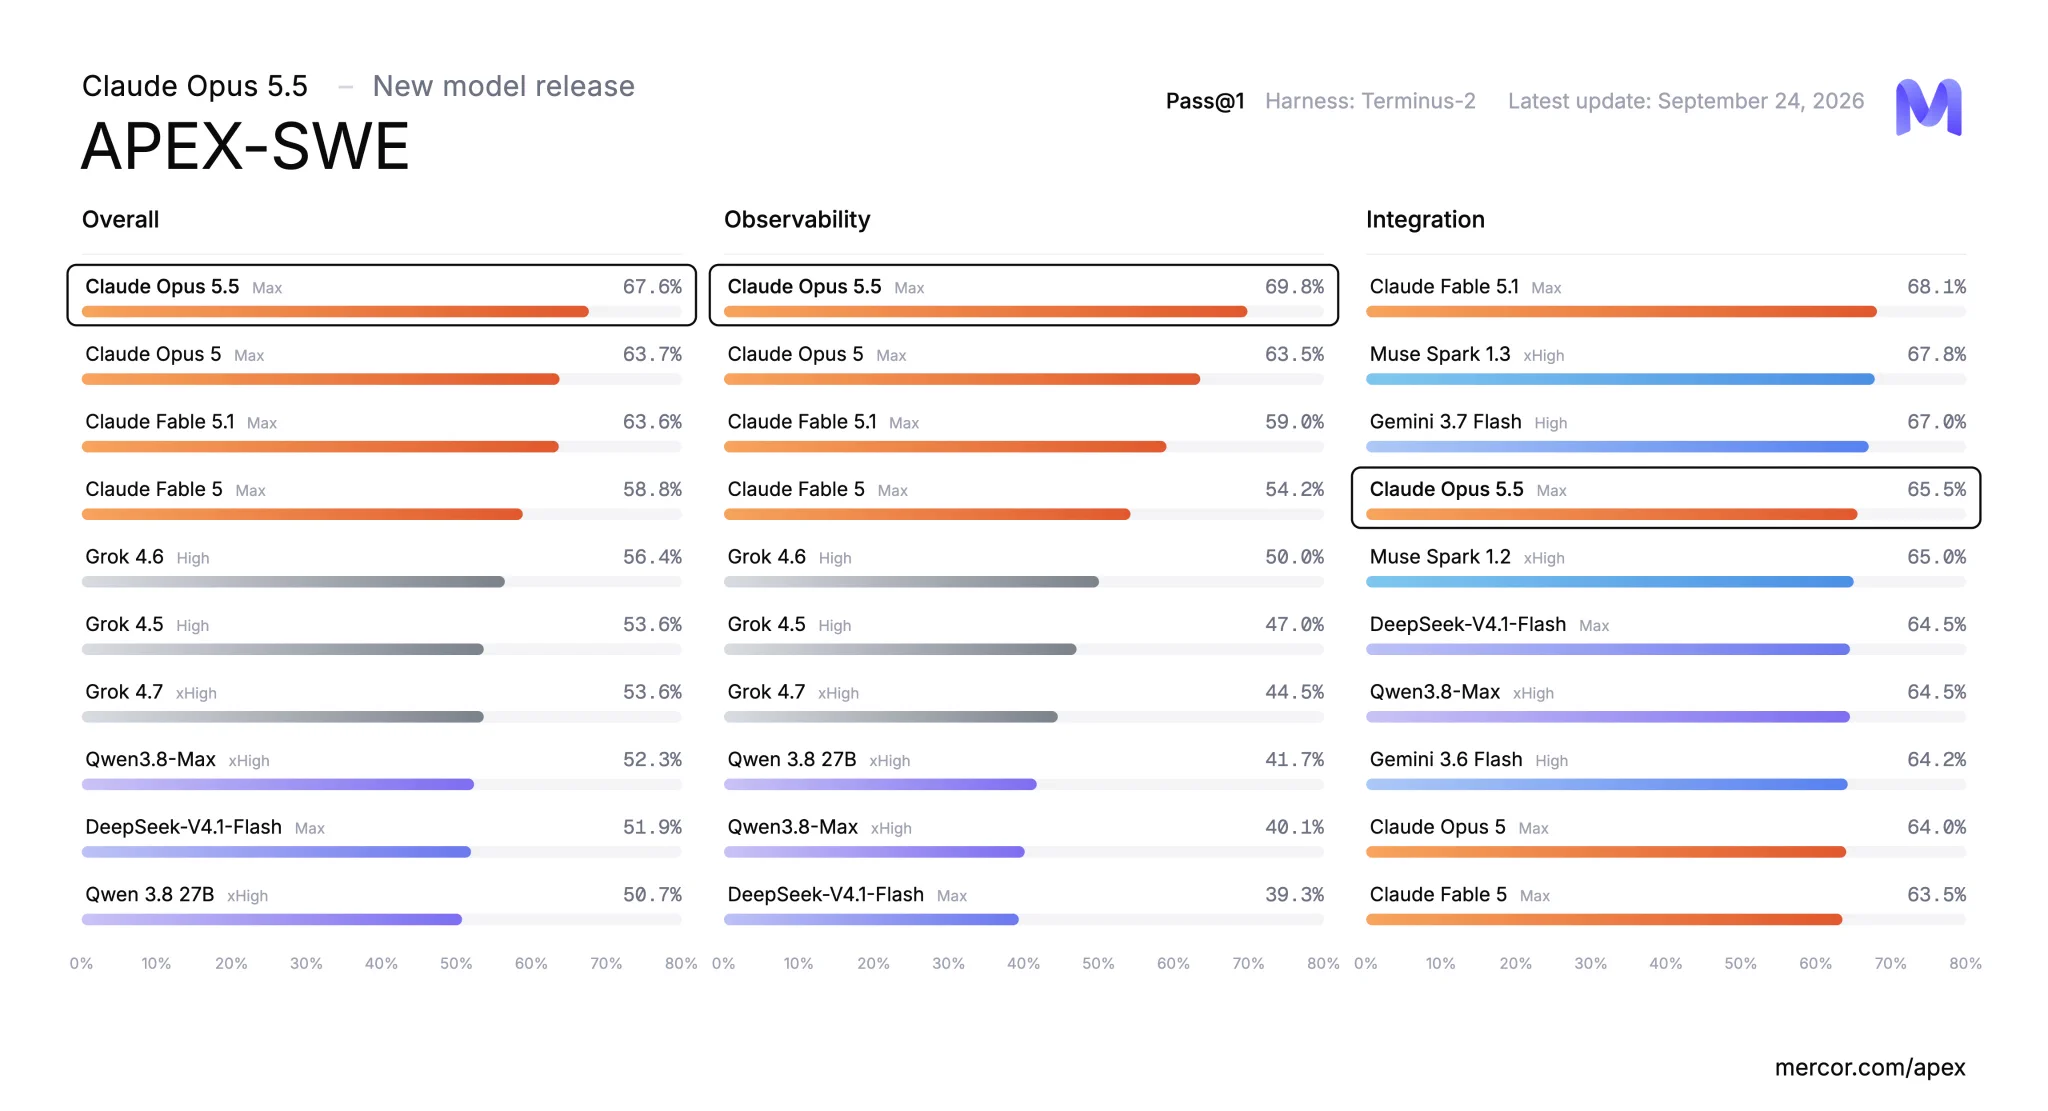The width and height of the screenshot is (2048, 1111).
Task: Click the 50.7% Qwen 3.8 27B score
Action: point(652,894)
